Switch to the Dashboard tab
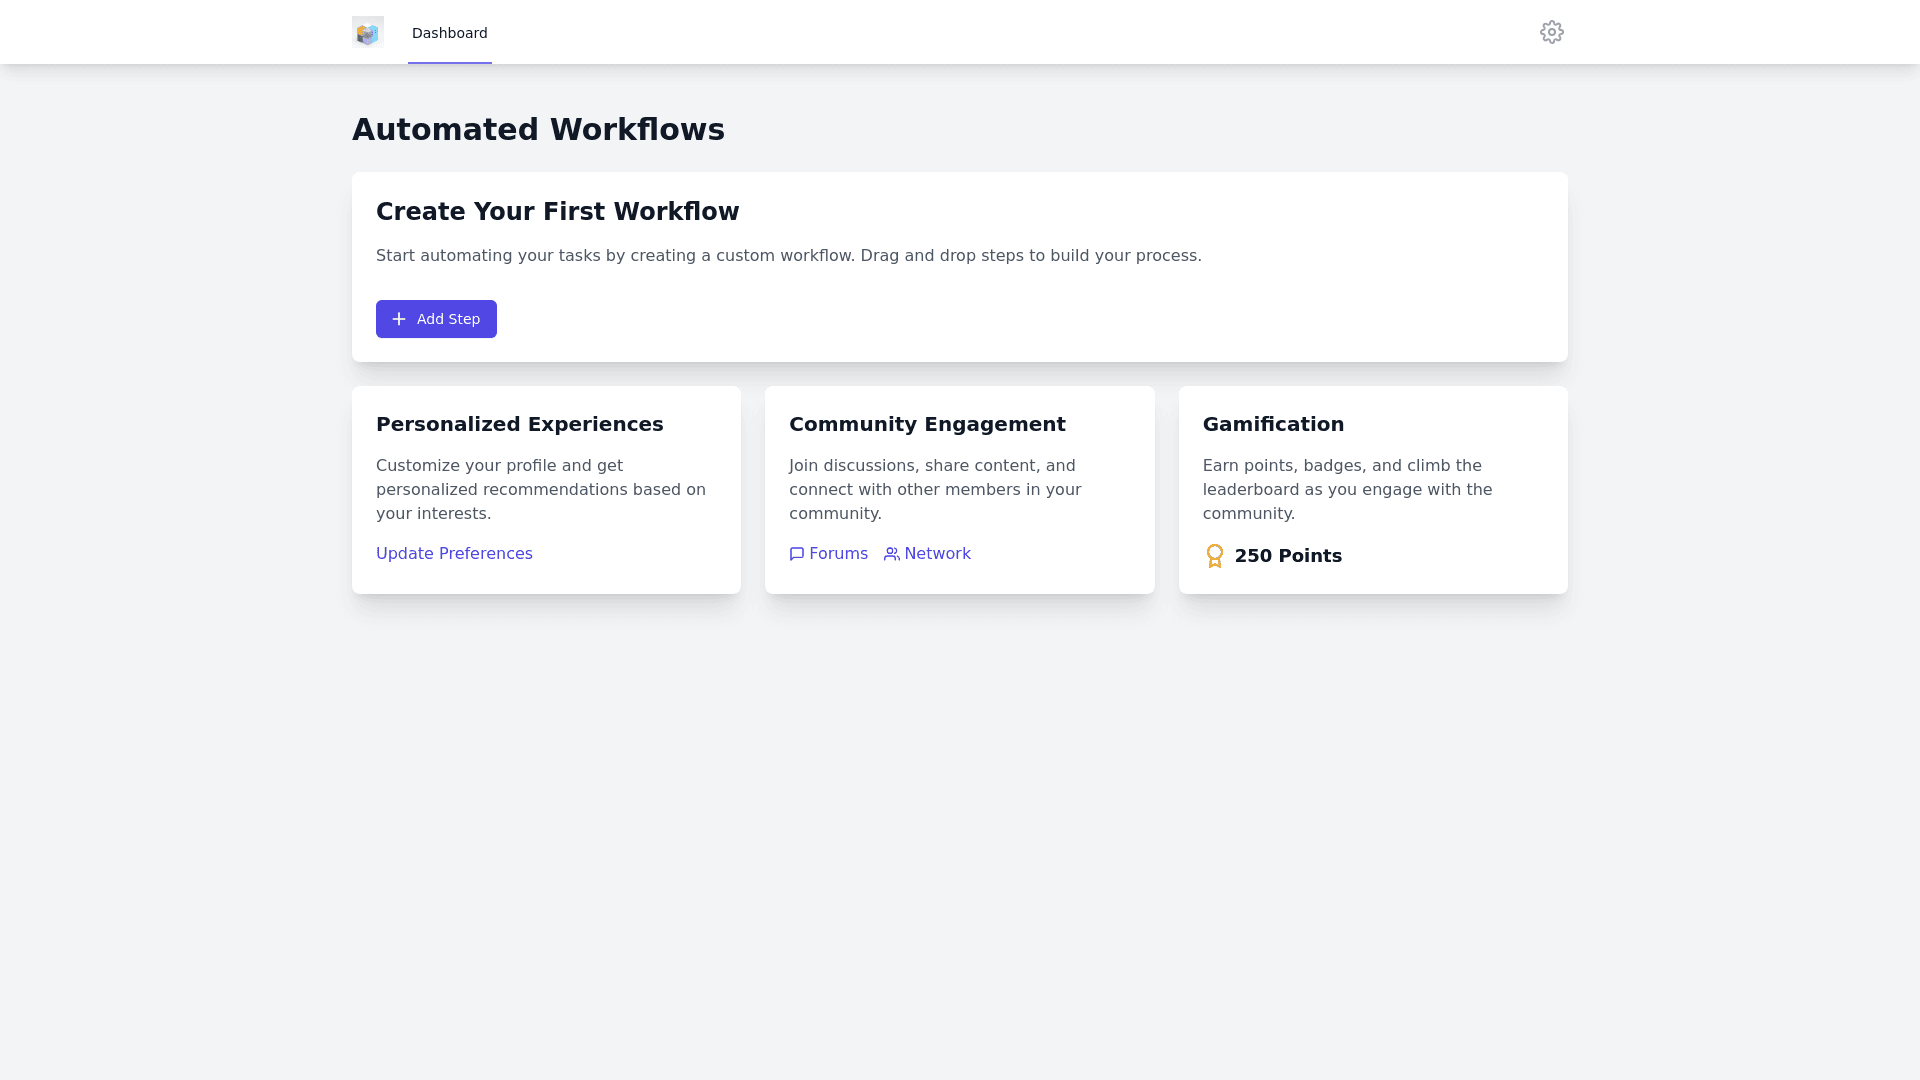This screenshot has height=1080, width=1920. (449, 33)
